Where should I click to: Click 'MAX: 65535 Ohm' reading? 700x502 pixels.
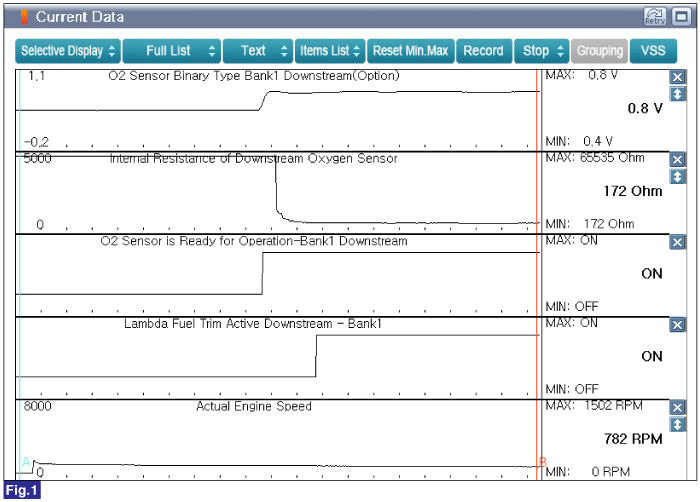pos(595,158)
